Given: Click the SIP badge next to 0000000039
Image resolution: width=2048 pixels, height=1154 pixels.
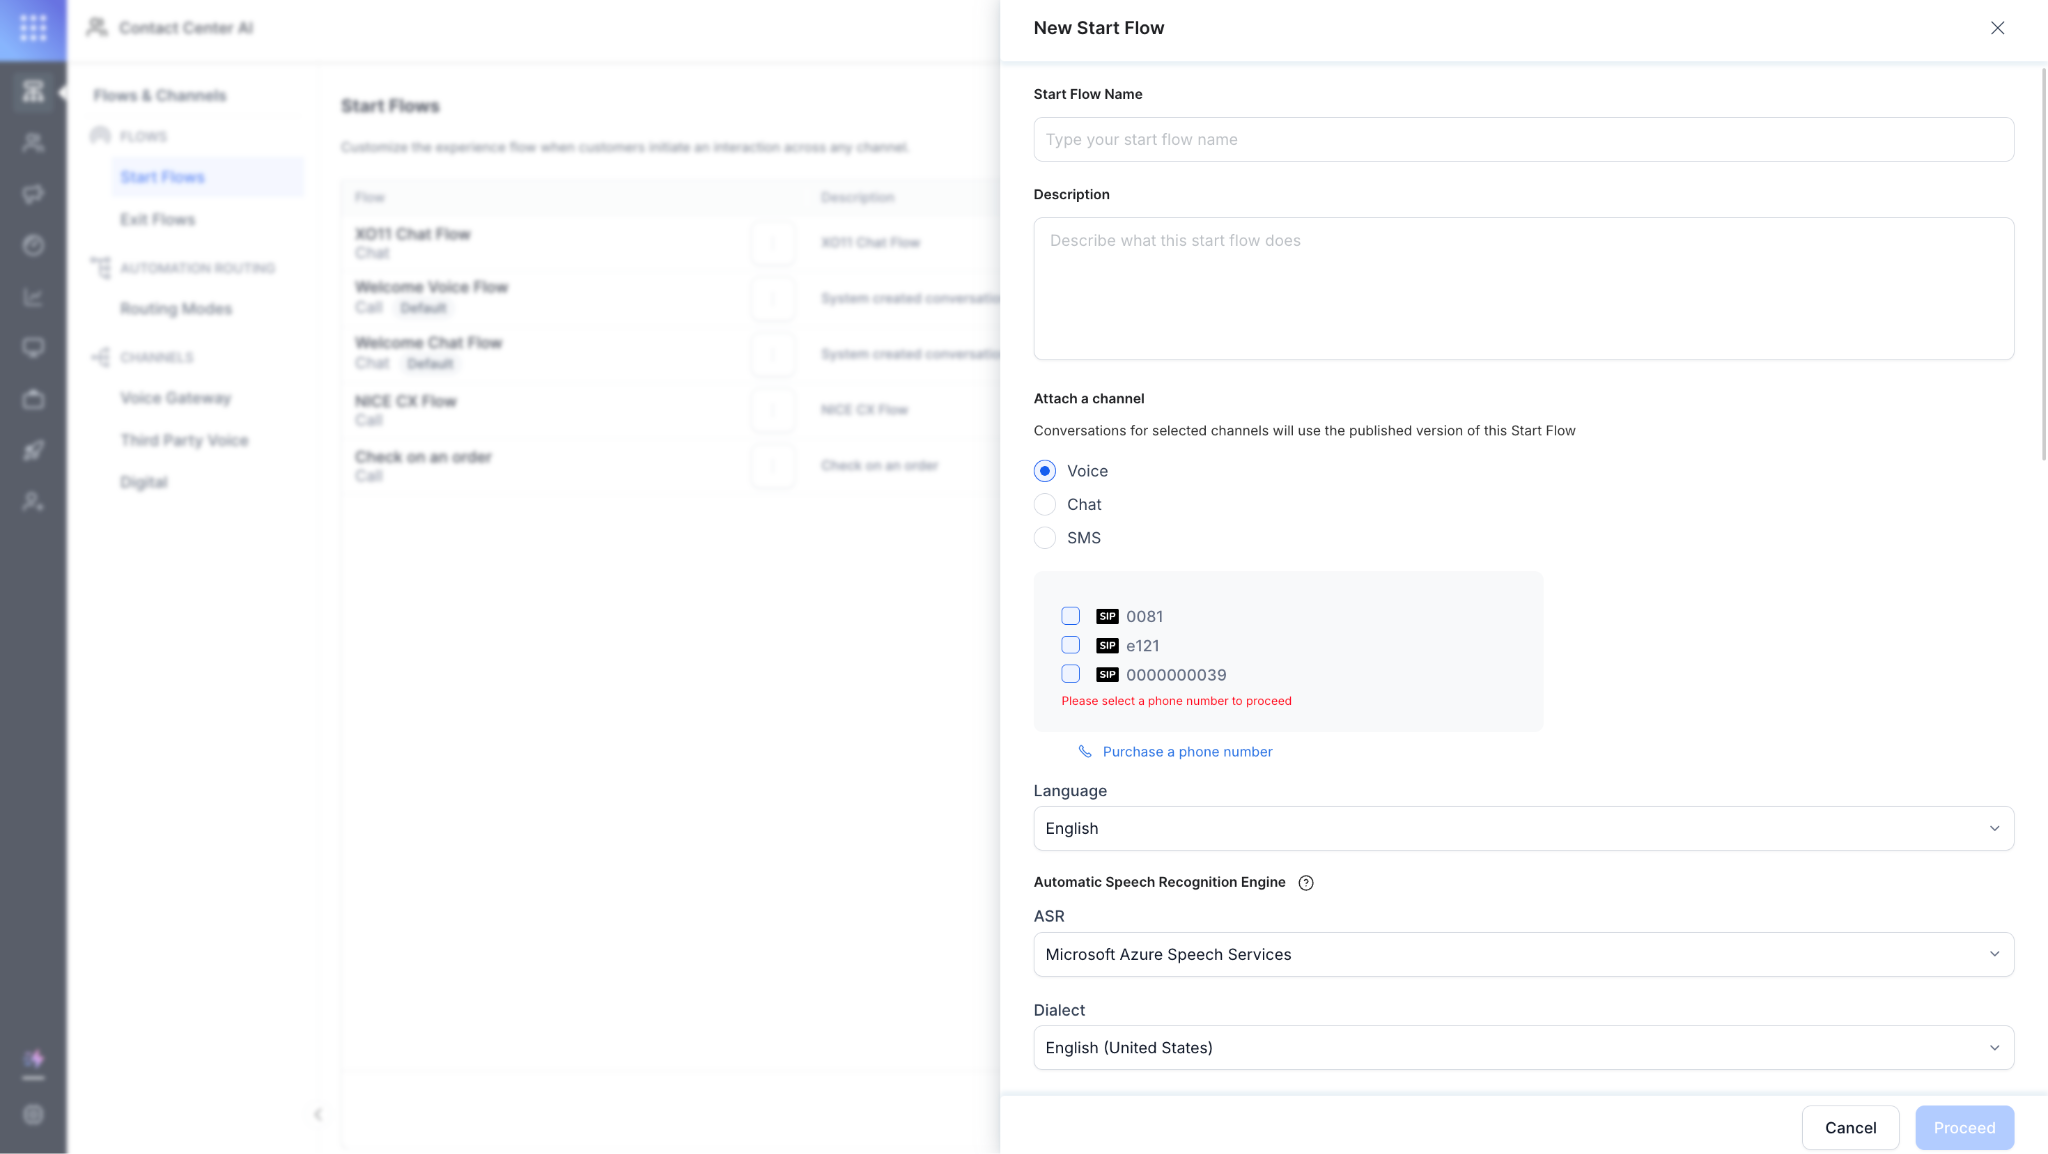Looking at the screenshot, I should 1107,675.
